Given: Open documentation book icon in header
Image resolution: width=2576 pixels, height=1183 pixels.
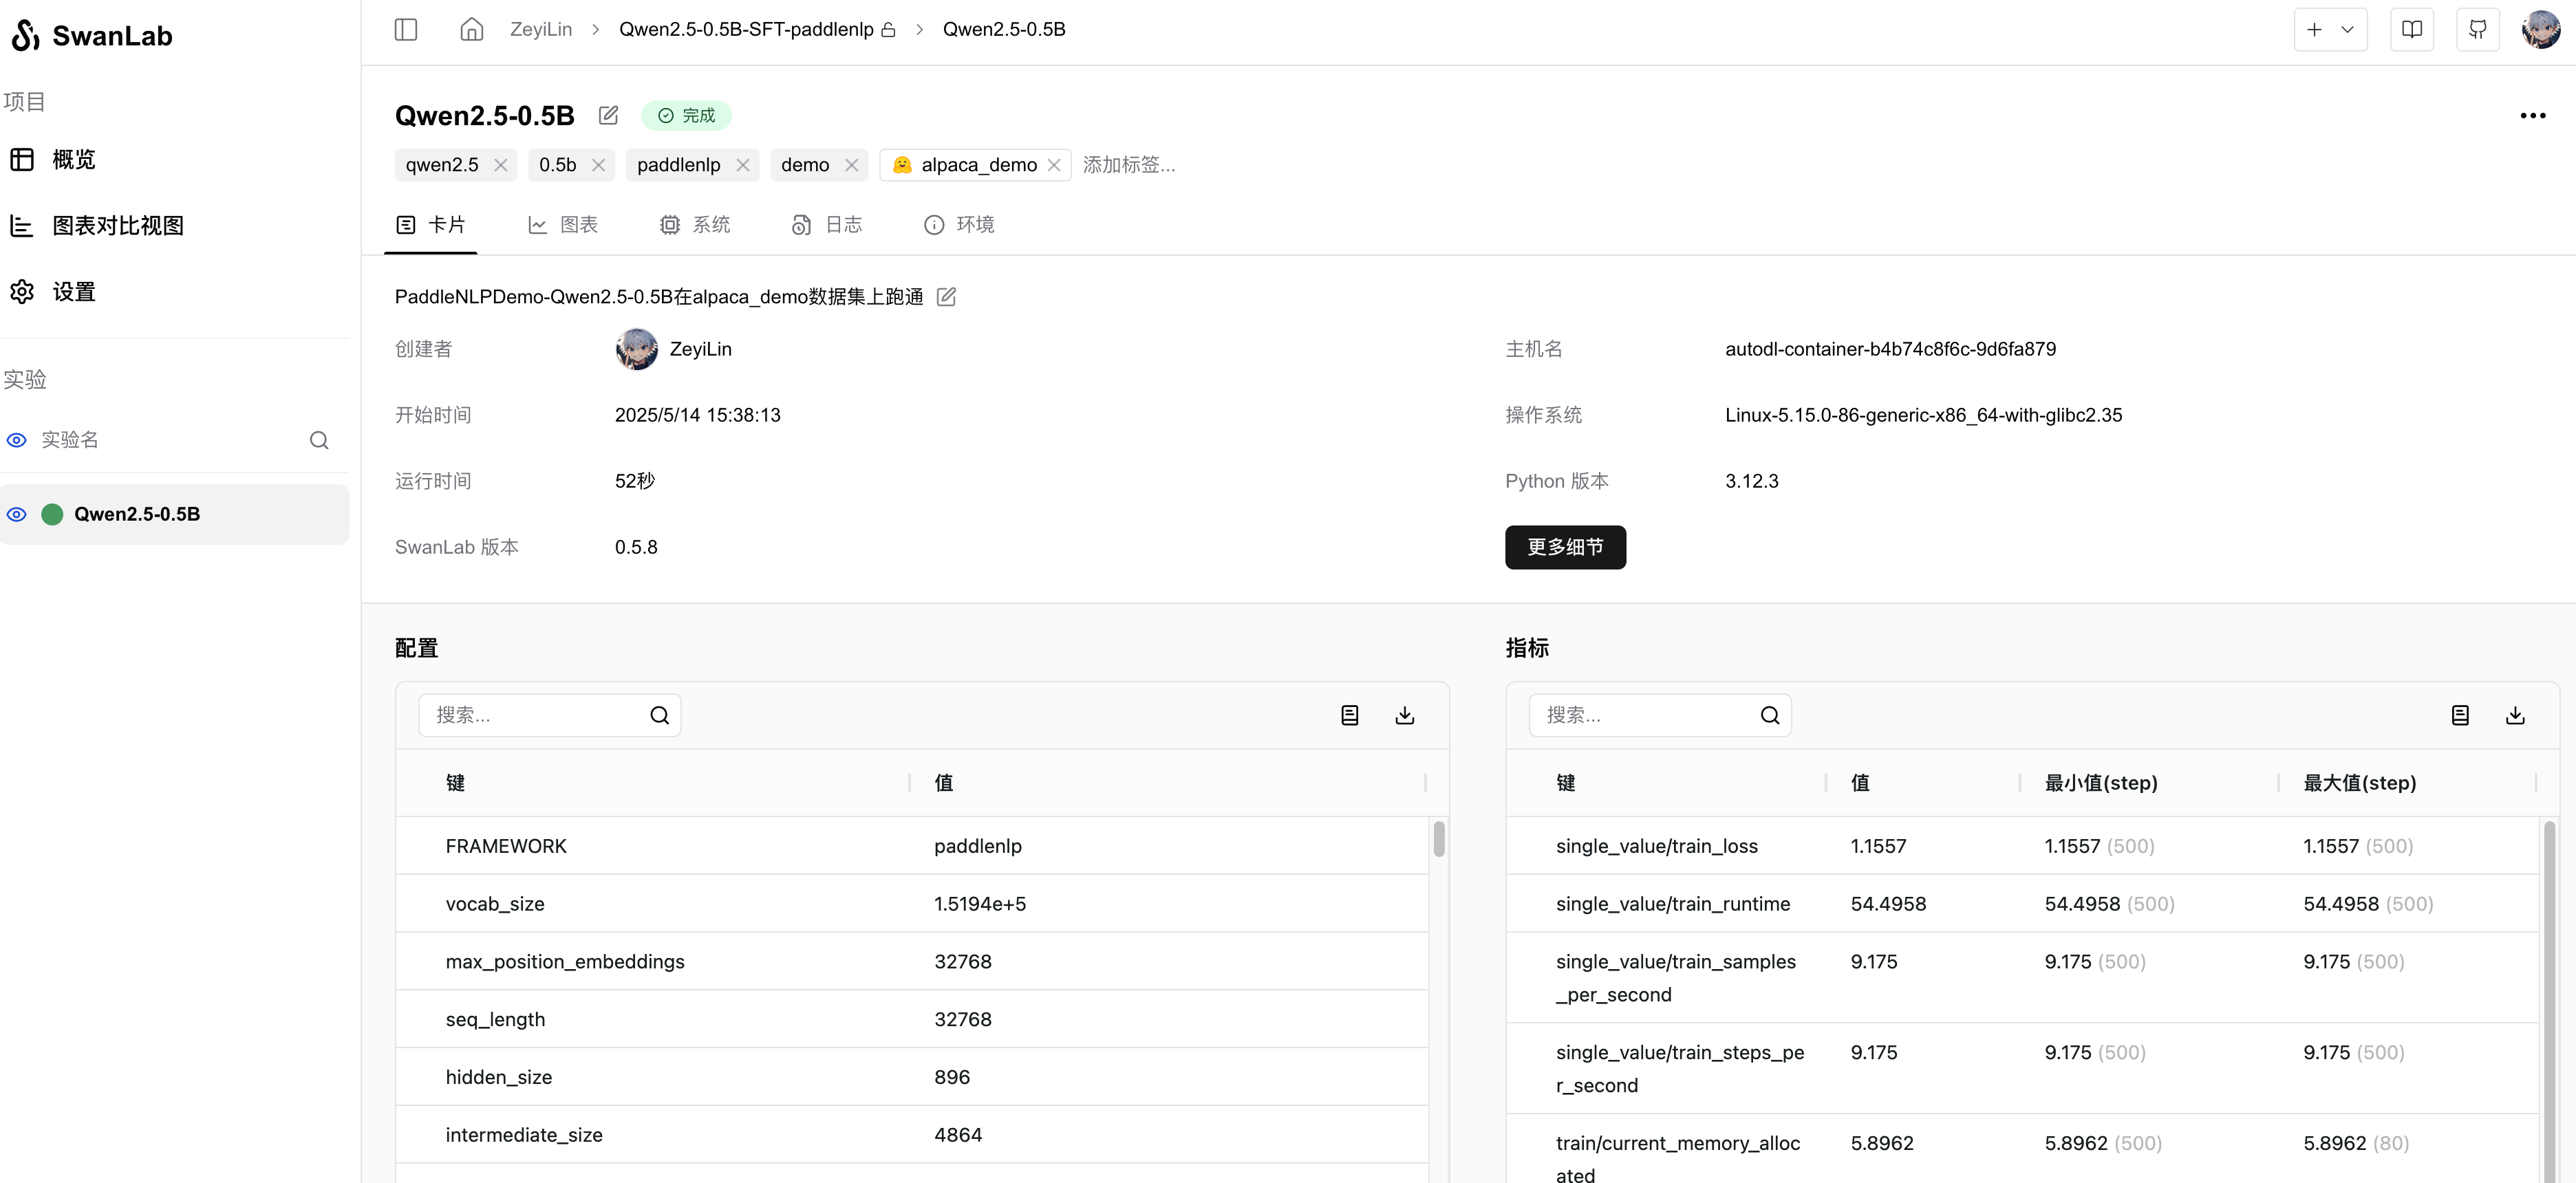Looking at the screenshot, I should (2411, 29).
